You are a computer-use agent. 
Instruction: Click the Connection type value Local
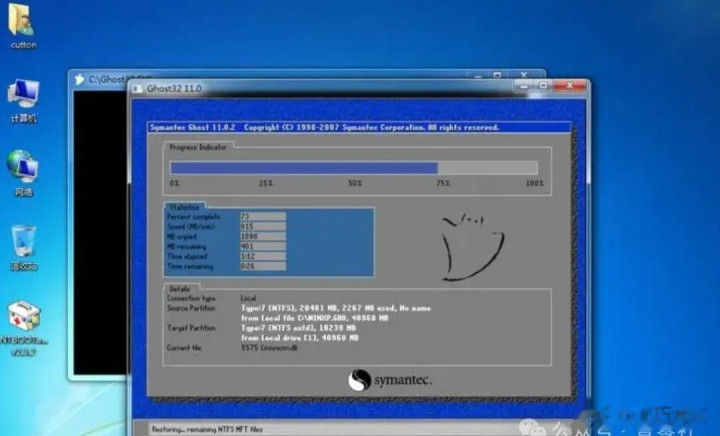[x=248, y=298]
